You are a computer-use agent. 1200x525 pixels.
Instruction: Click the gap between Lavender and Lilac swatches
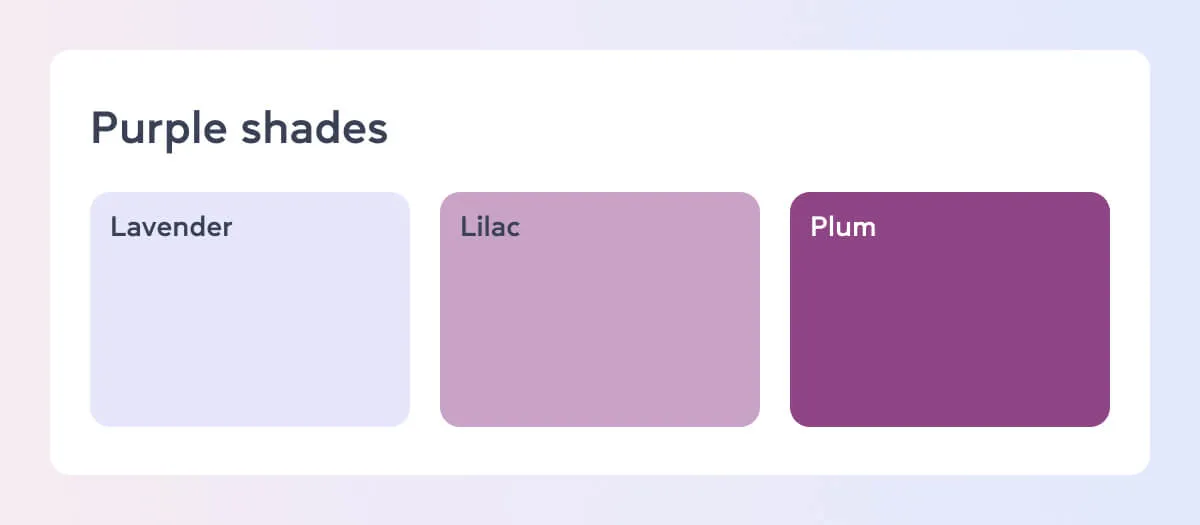[425, 310]
